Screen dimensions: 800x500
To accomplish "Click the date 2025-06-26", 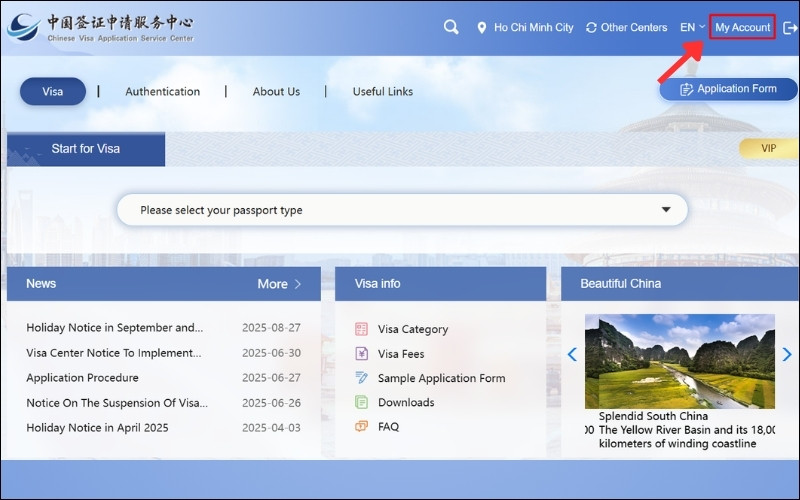I will (271, 403).
